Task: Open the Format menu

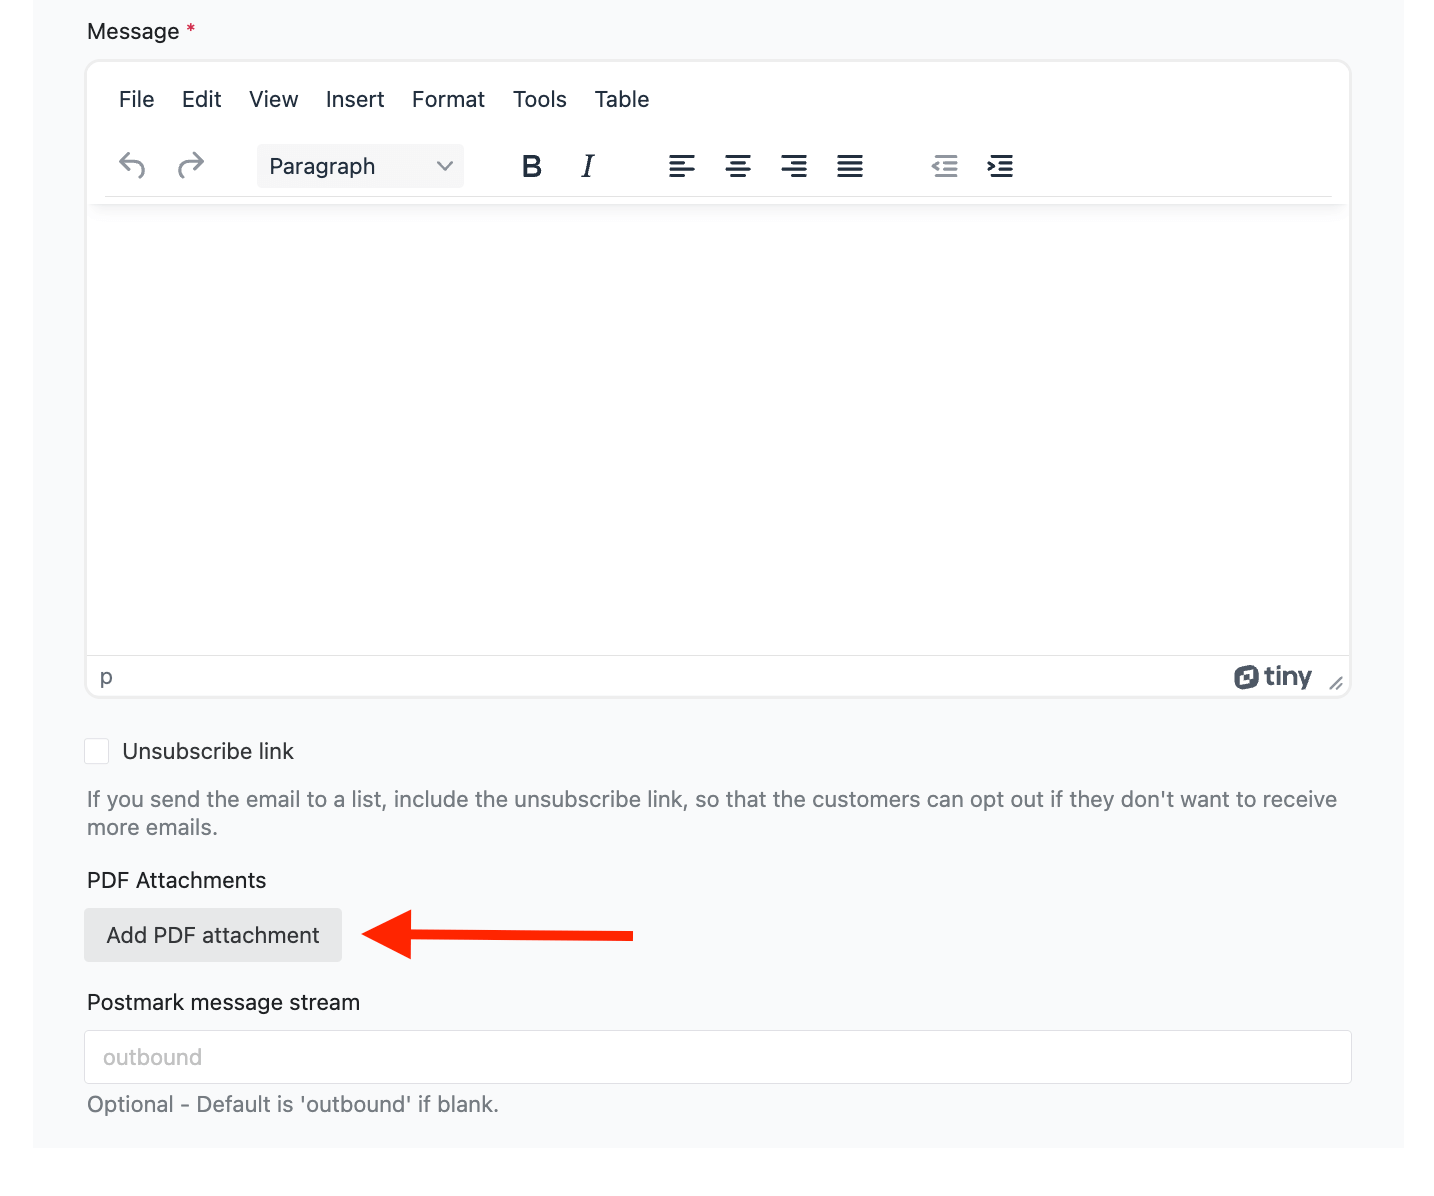Action: [x=448, y=99]
